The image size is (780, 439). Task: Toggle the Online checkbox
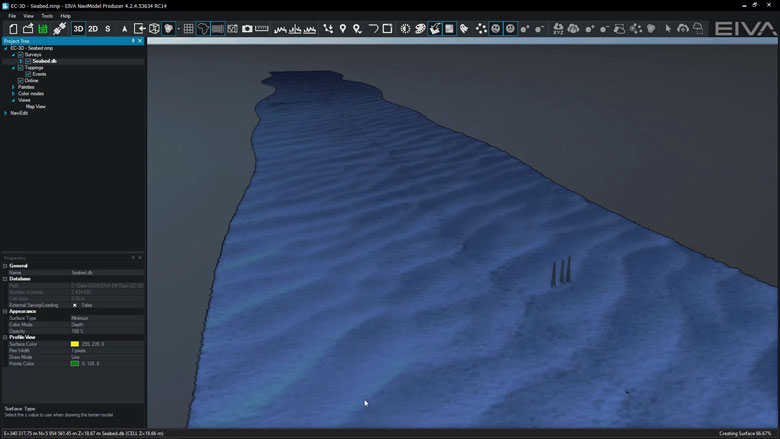20,80
